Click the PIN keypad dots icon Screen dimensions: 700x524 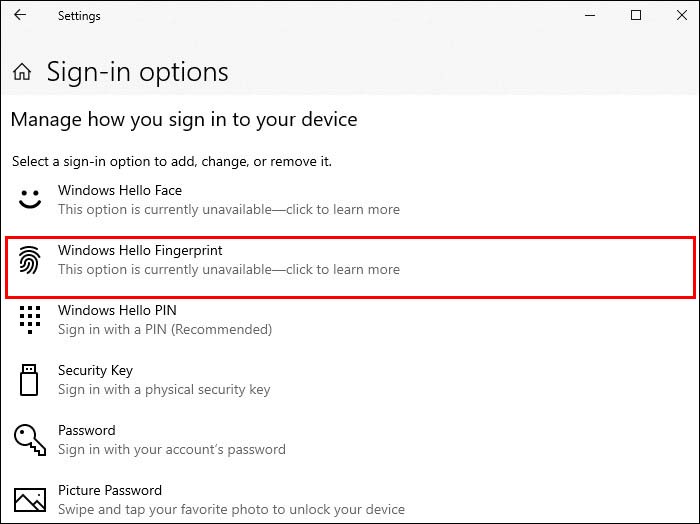click(30, 320)
